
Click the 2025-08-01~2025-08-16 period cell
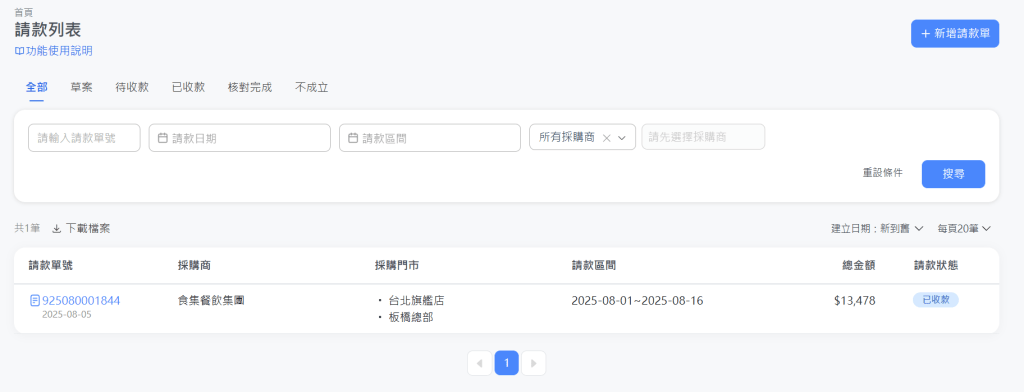pyautogui.click(x=637, y=301)
